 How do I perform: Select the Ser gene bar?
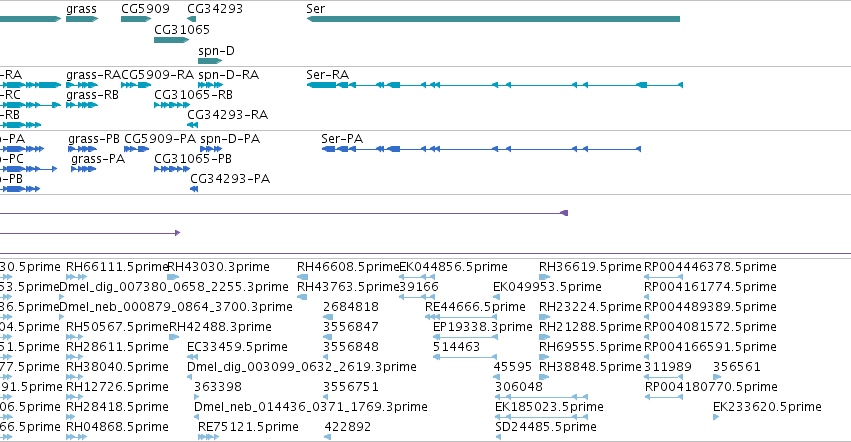pyautogui.click(x=493, y=19)
